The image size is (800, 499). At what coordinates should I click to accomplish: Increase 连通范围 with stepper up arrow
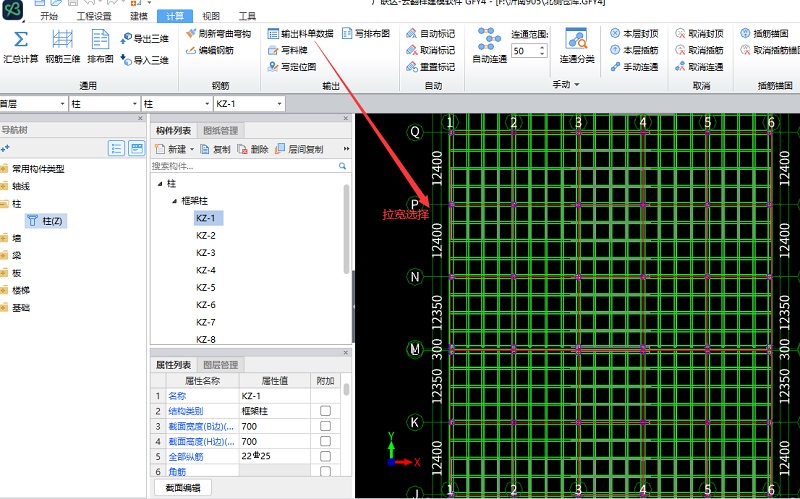click(542, 47)
